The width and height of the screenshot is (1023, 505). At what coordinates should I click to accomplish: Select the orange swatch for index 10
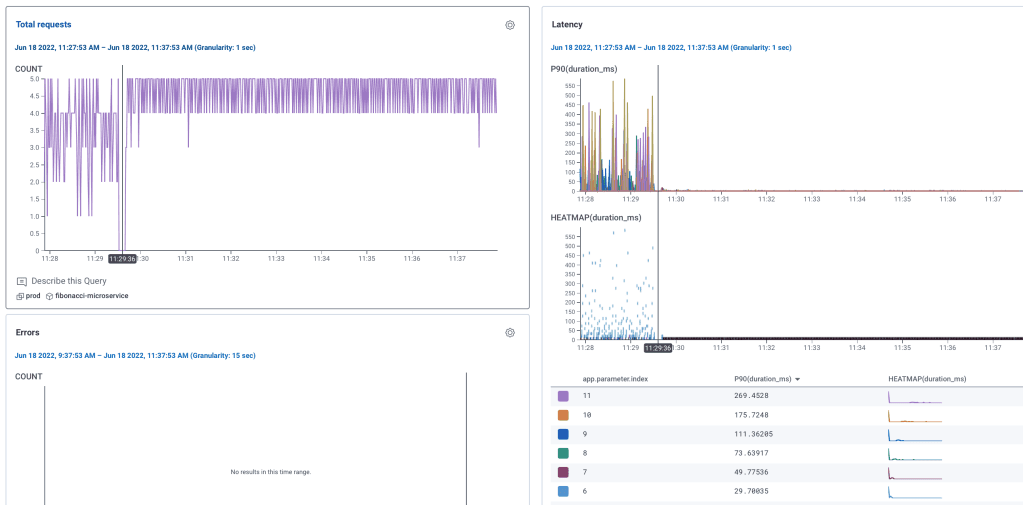click(x=563, y=414)
